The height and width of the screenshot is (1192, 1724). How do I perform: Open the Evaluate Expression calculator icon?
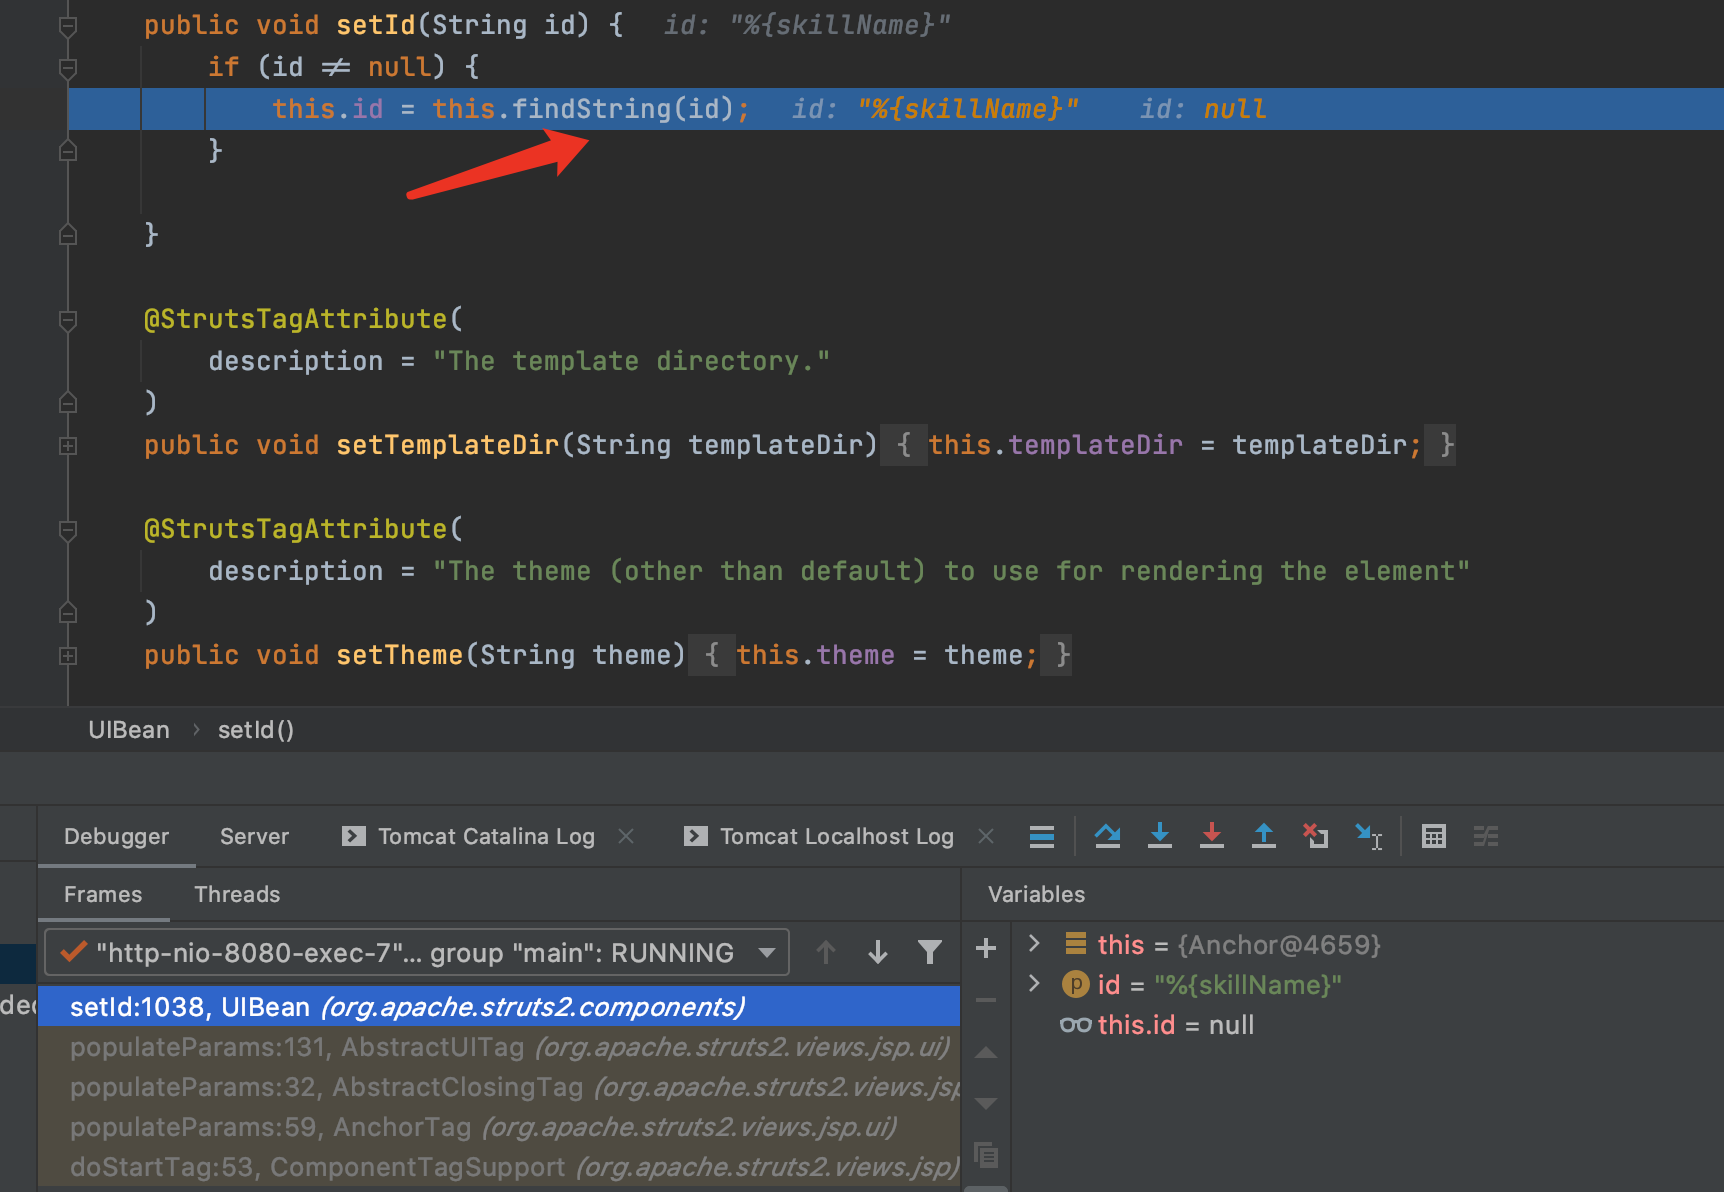(x=1434, y=836)
